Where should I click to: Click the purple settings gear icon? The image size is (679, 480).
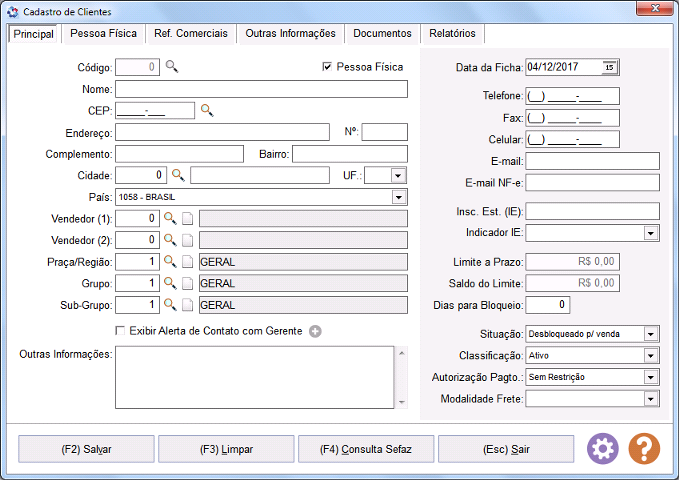click(603, 449)
